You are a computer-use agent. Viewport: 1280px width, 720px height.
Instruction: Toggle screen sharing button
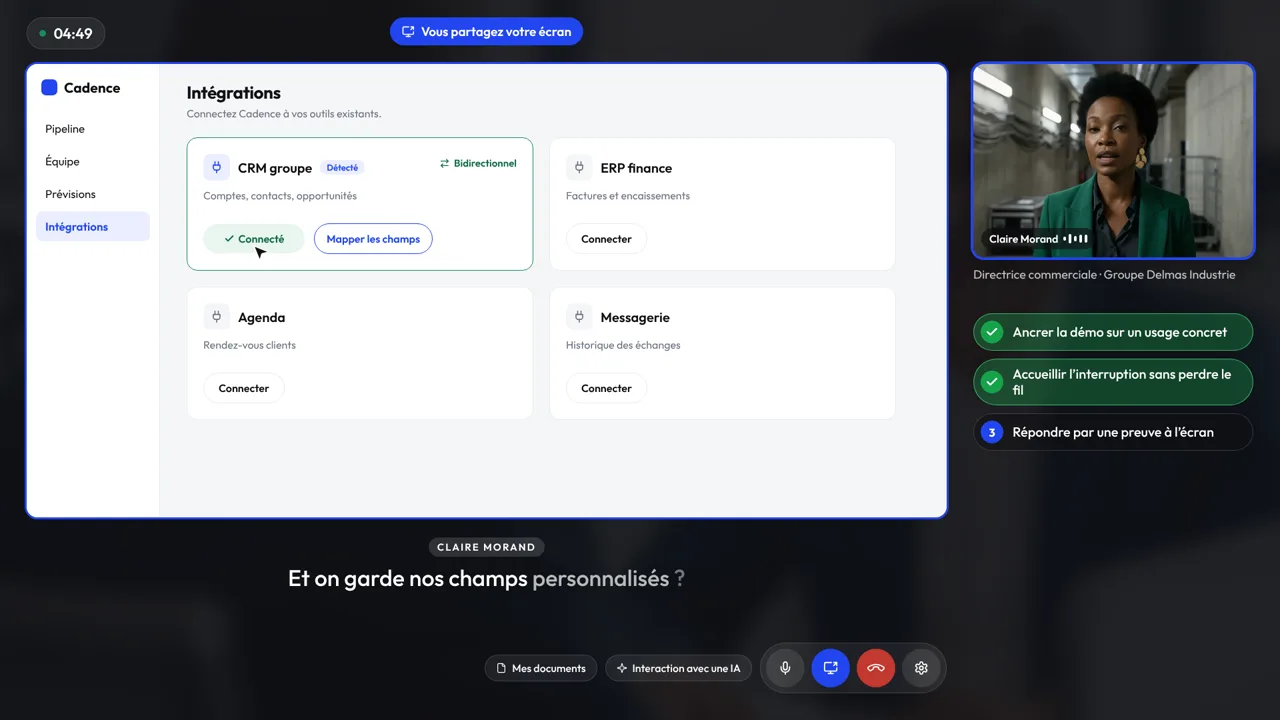click(830, 668)
